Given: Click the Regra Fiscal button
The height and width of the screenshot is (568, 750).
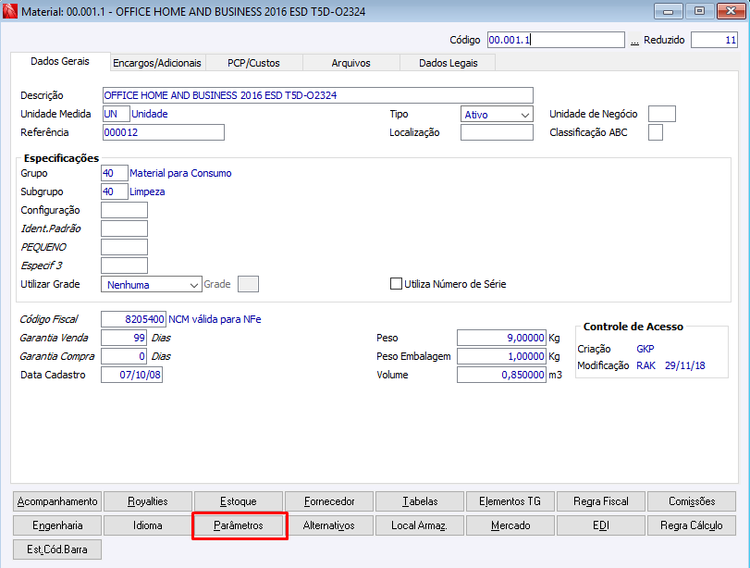Looking at the screenshot, I should (x=601, y=501).
